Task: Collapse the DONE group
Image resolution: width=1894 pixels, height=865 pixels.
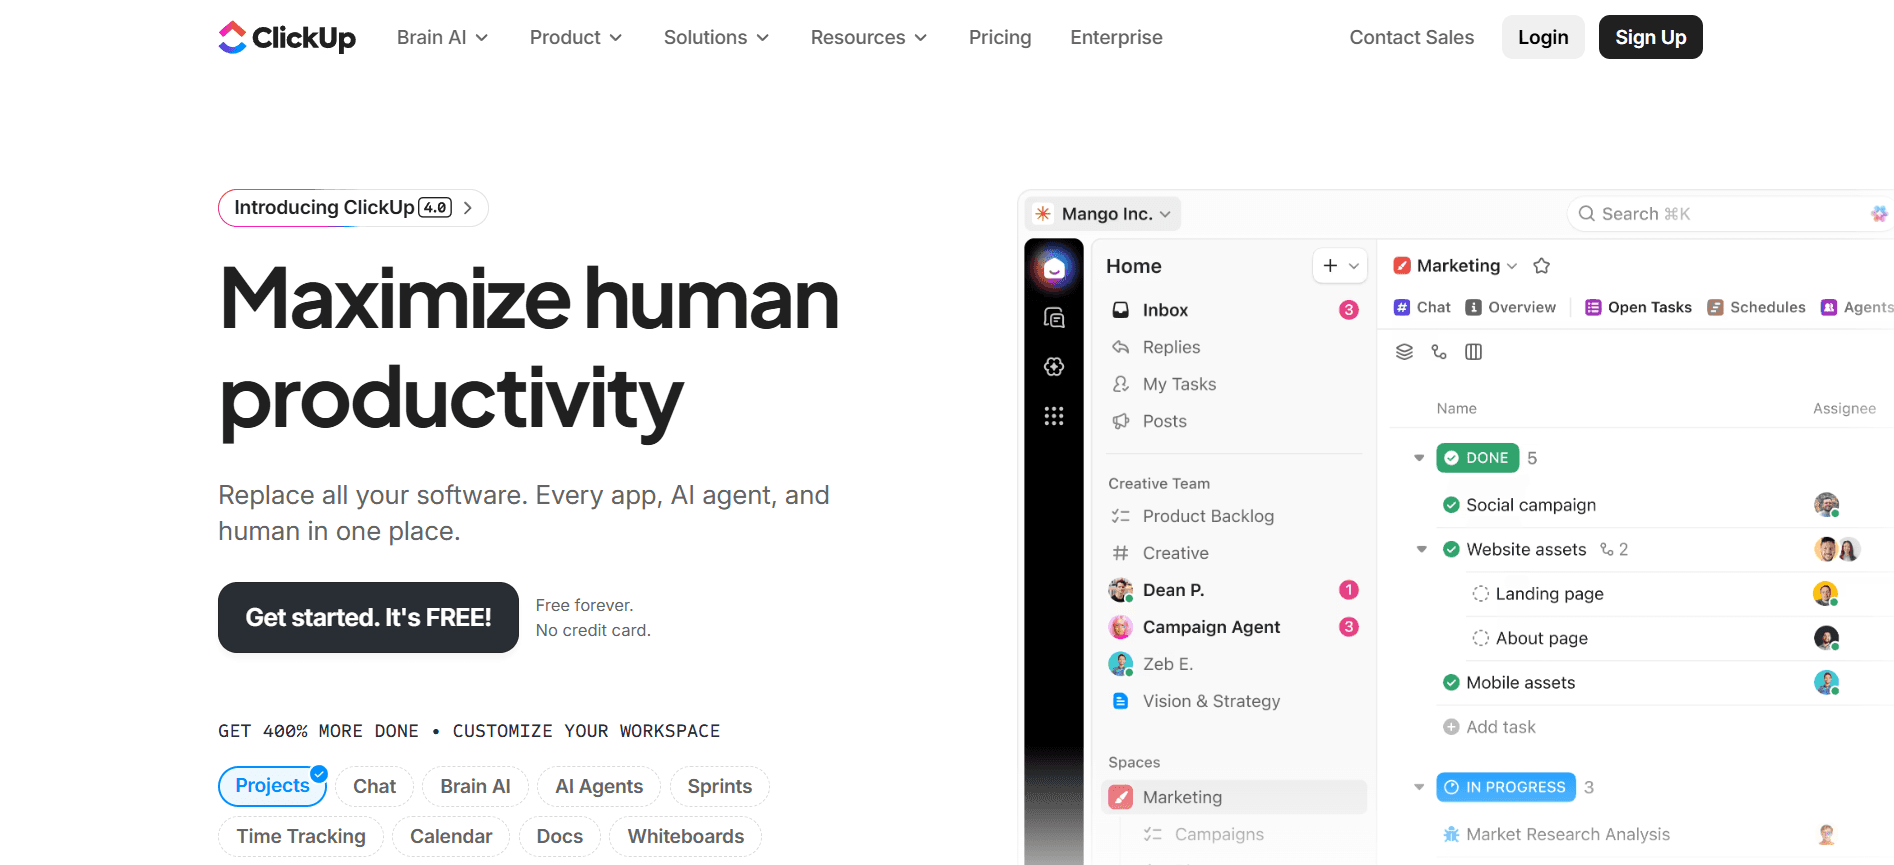Action: pos(1419,458)
